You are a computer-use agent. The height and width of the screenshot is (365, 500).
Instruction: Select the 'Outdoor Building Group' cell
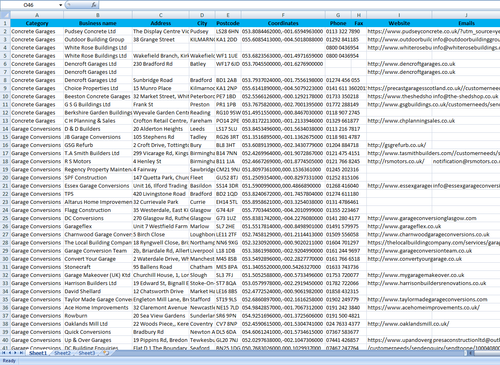click(98, 39)
